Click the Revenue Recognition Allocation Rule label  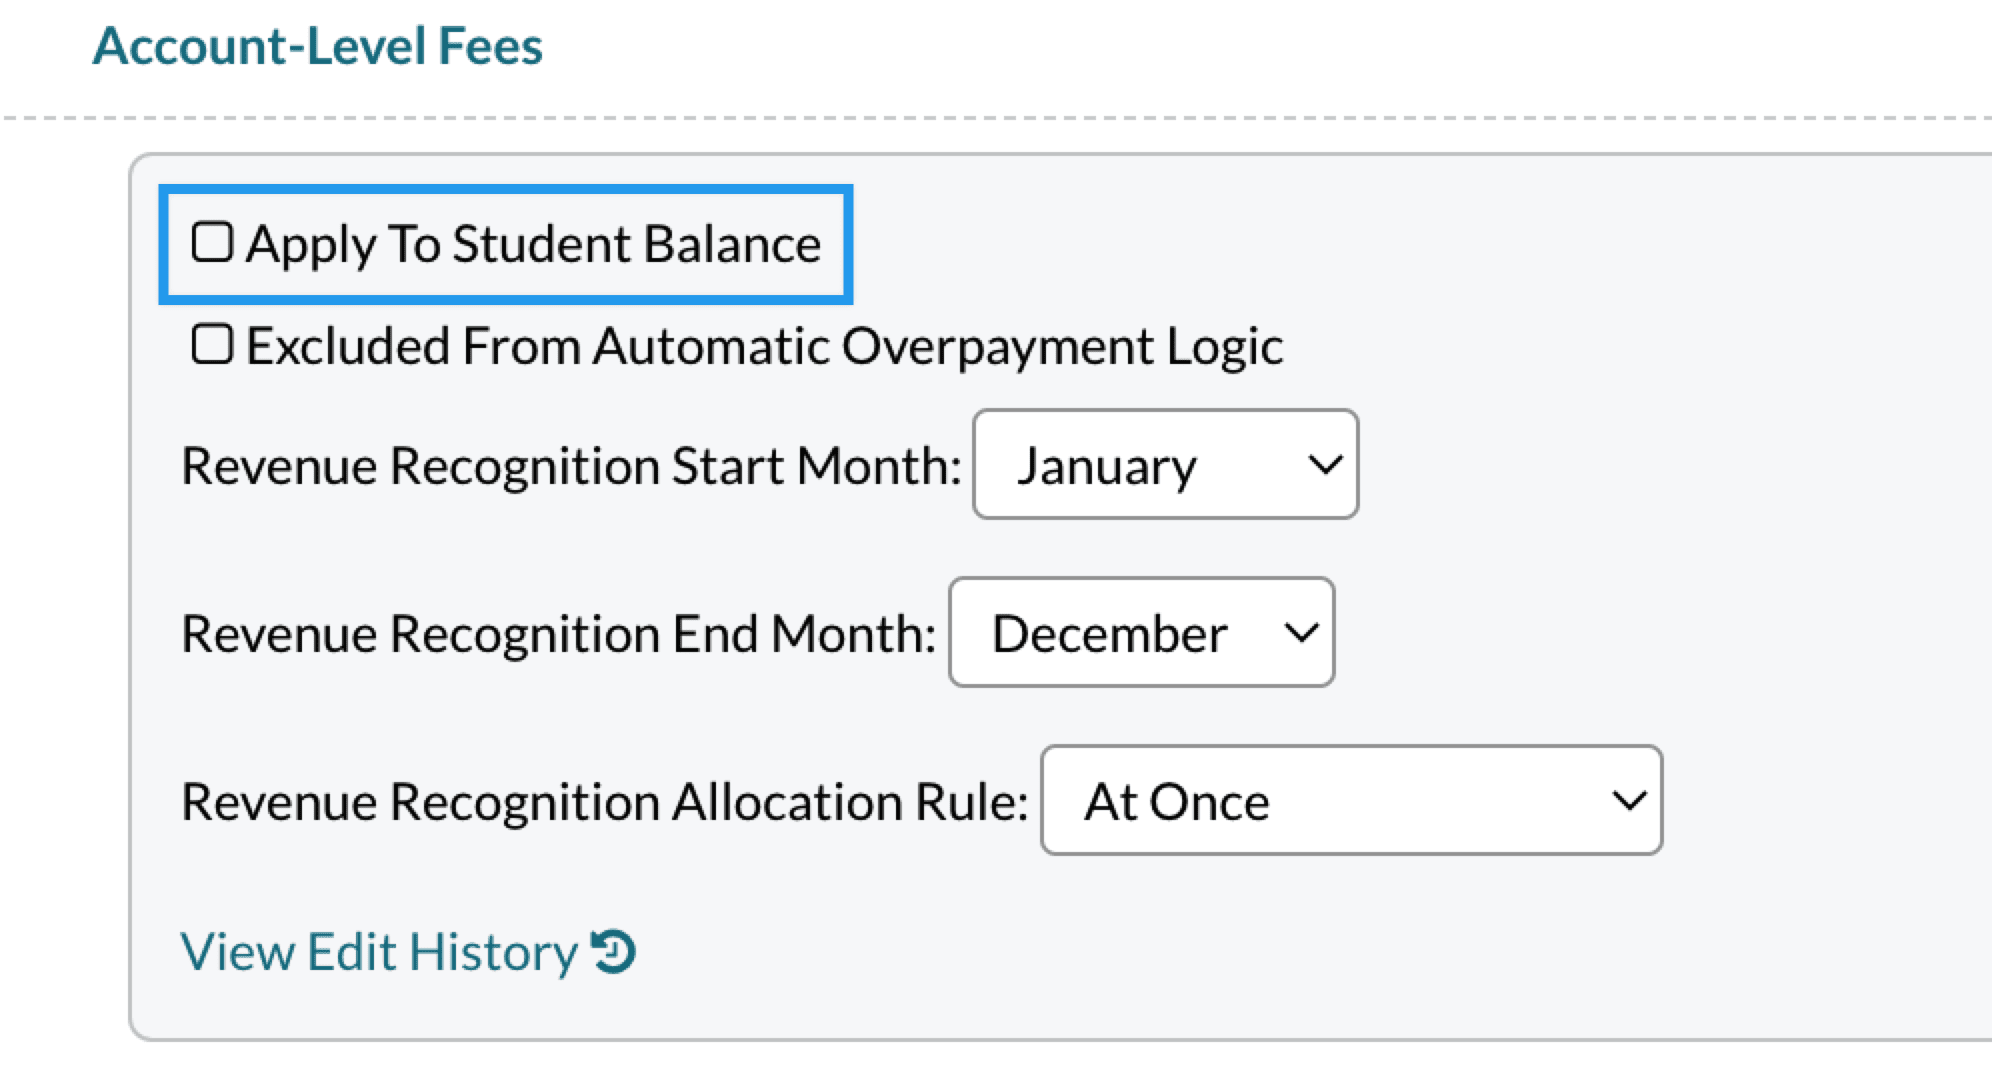pos(604,802)
